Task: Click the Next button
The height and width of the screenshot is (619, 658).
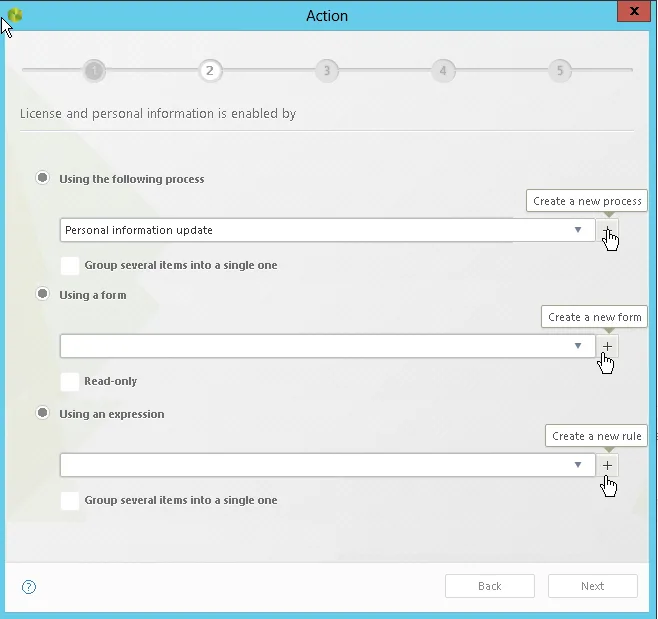Action: click(593, 586)
